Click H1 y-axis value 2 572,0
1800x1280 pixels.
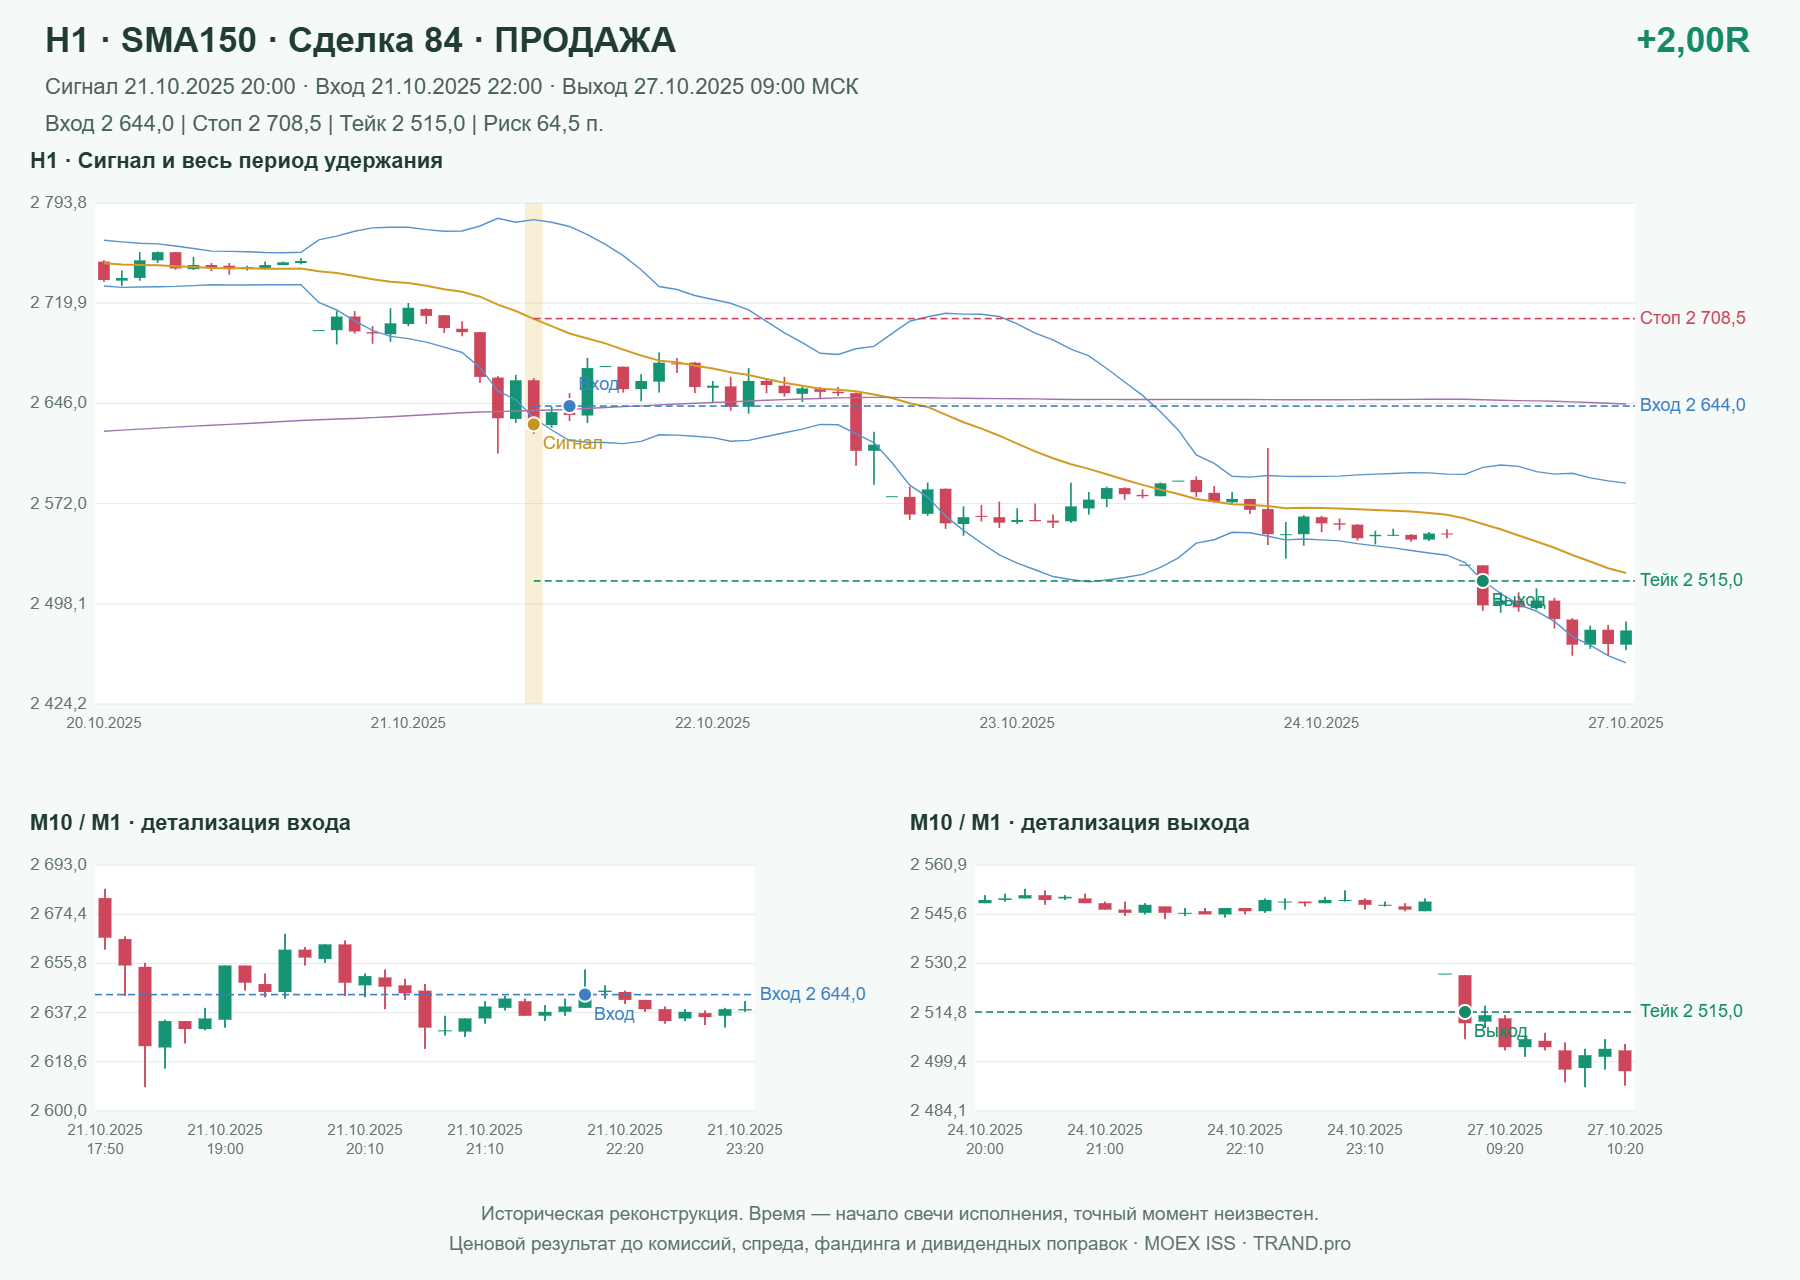click(x=58, y=503)
